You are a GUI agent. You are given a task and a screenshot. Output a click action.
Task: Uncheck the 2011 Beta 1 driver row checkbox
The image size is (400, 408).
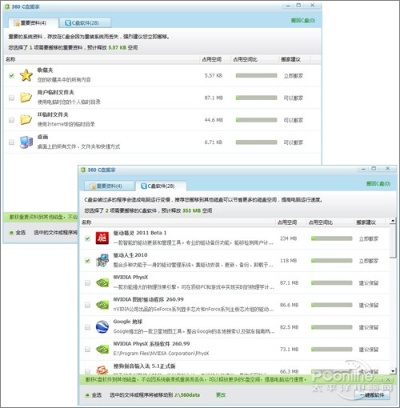[x=87, y=238]
